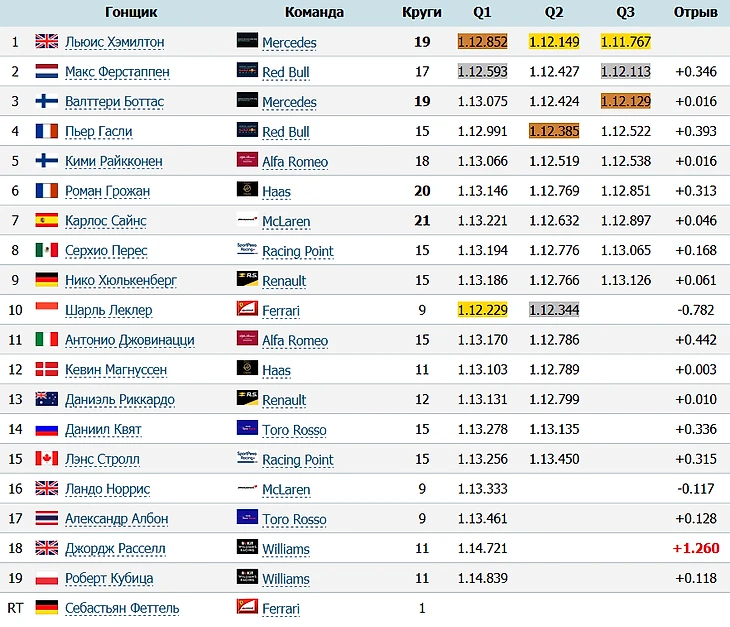Viewport: 730px width, 627px height.
Task: Click the Mexican flag beside Серхио Перес
Action: click(x=47, y=250)
